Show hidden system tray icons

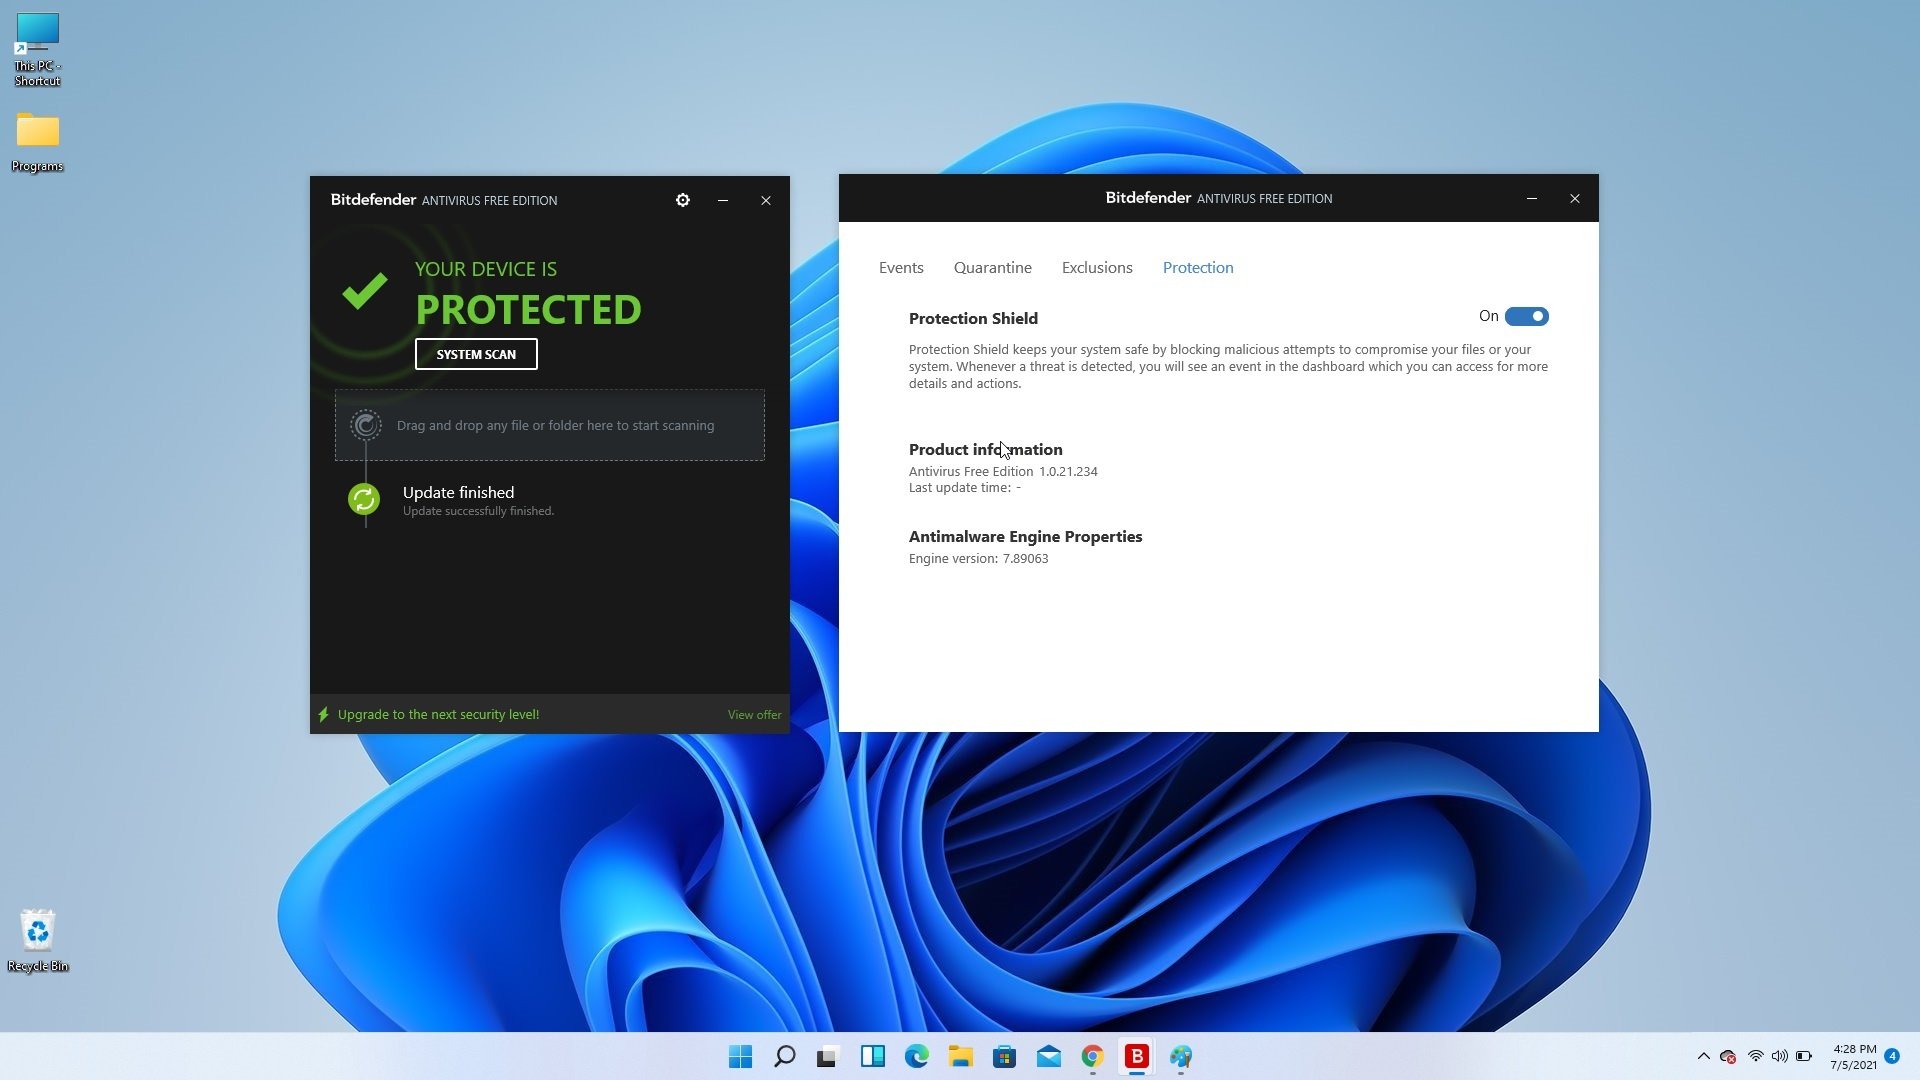pyautogui.click(x=1703, y=1056)
